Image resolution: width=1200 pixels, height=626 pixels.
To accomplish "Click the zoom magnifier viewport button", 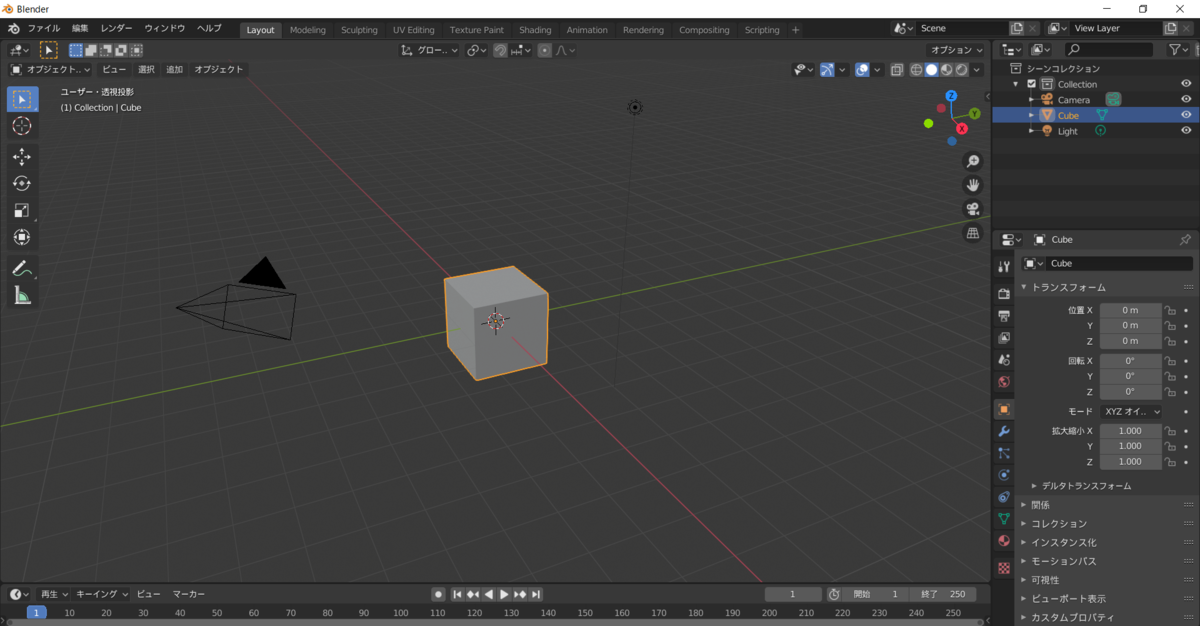I will pos(972,161).
